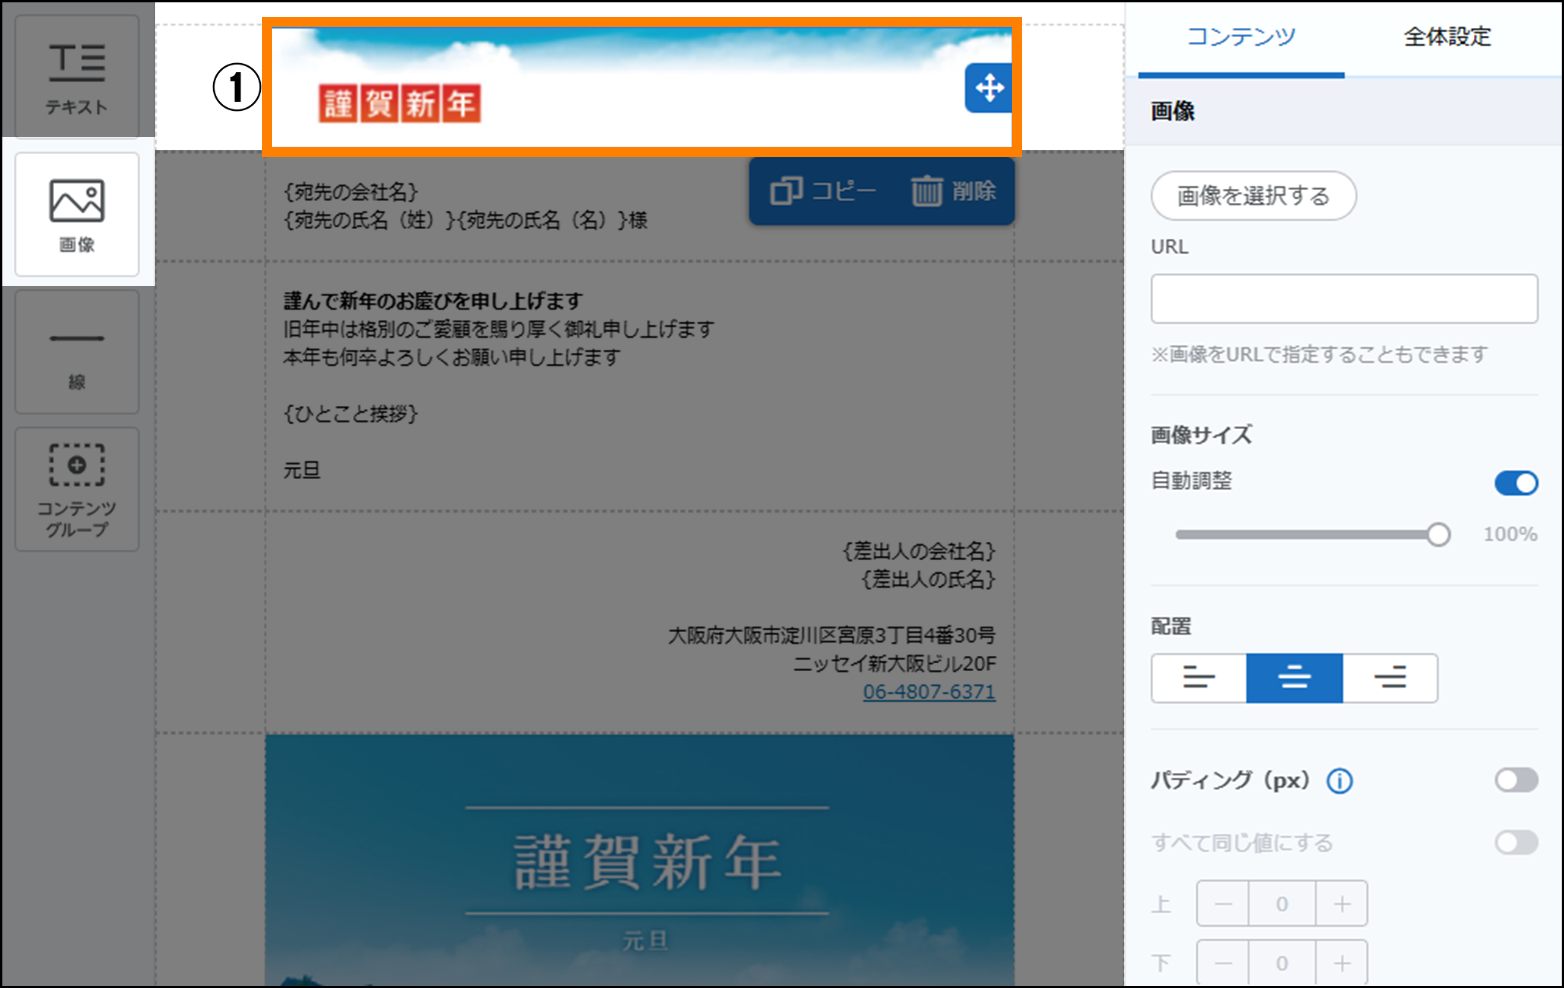Screen dimensions: 1564x988
Task: Open the コンテンツ tab
Action: point(1241,37)
